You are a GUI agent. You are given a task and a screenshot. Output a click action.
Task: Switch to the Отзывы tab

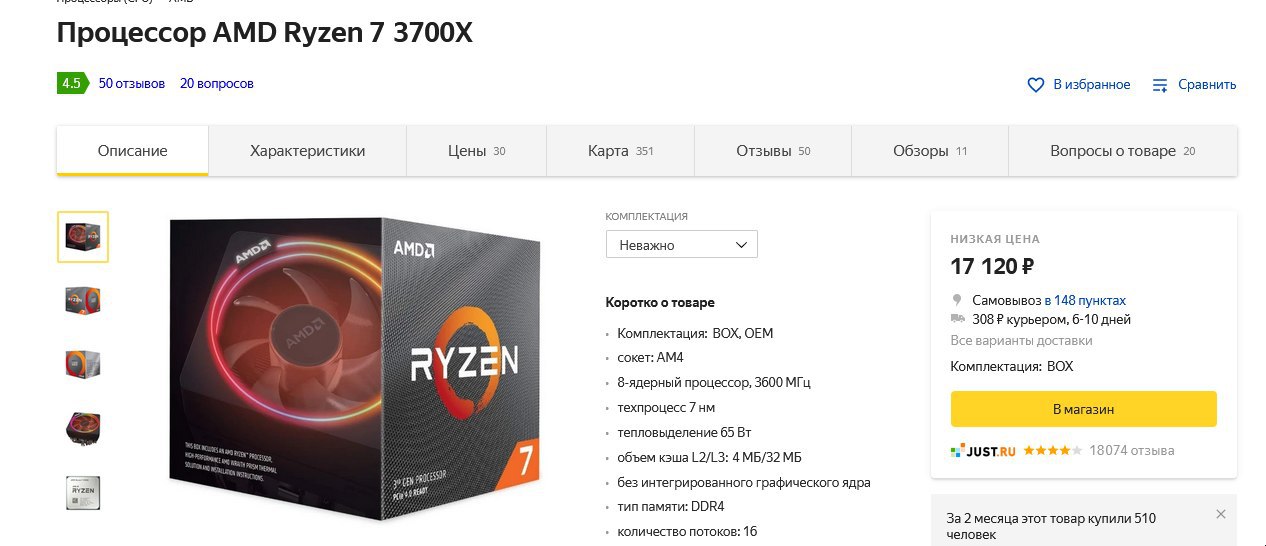pyautogui.click(x=773, y=151)
